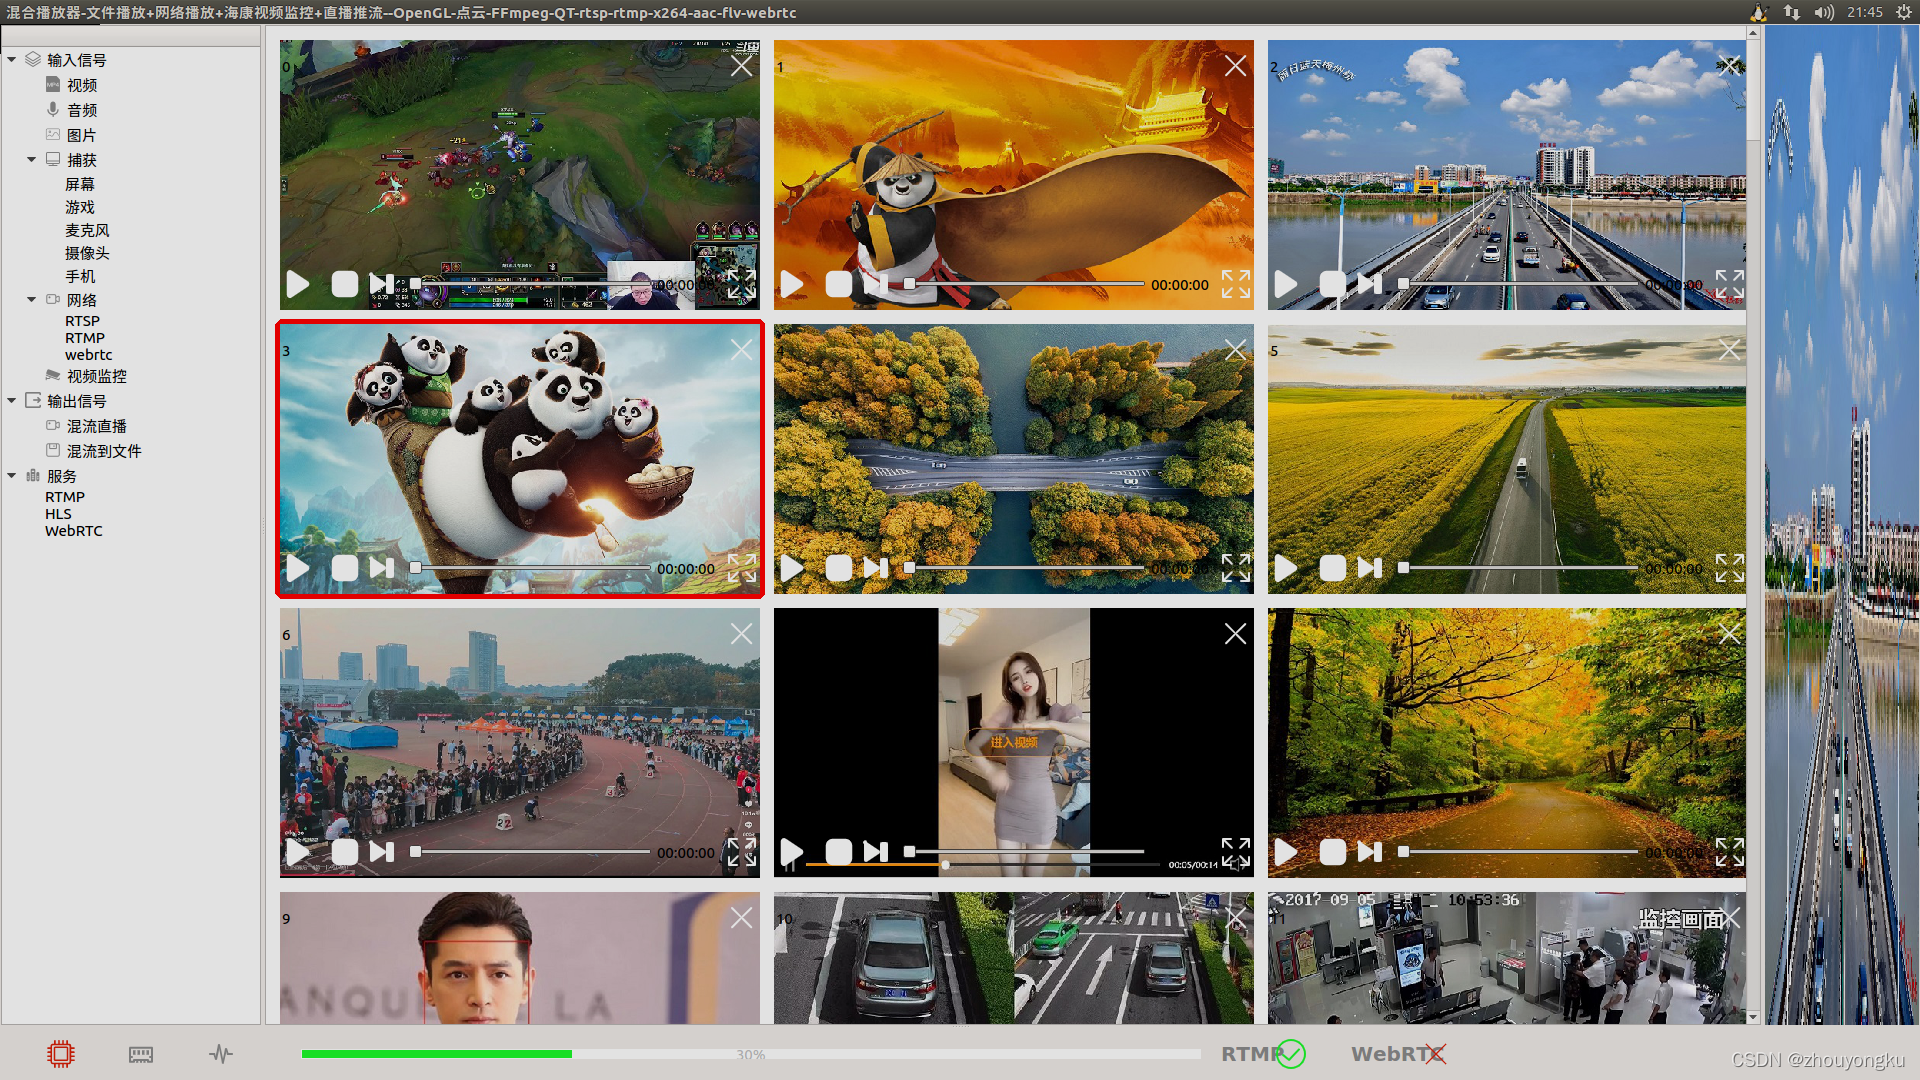
Task: Close video panel 5
Action: point(1729,350)
